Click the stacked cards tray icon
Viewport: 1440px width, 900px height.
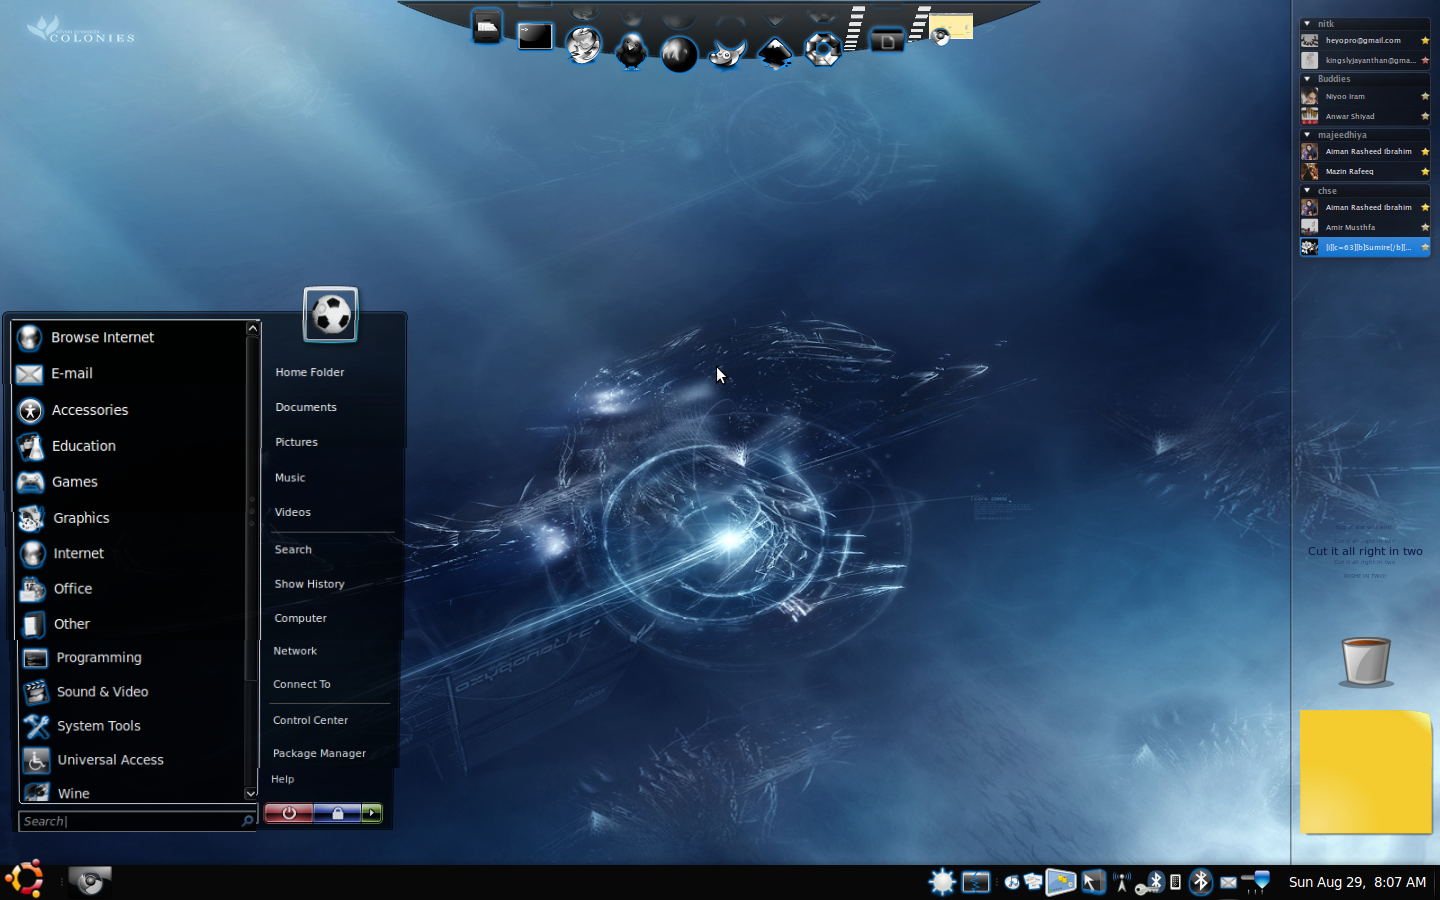pyautogui.click(x=1033, y=882)
